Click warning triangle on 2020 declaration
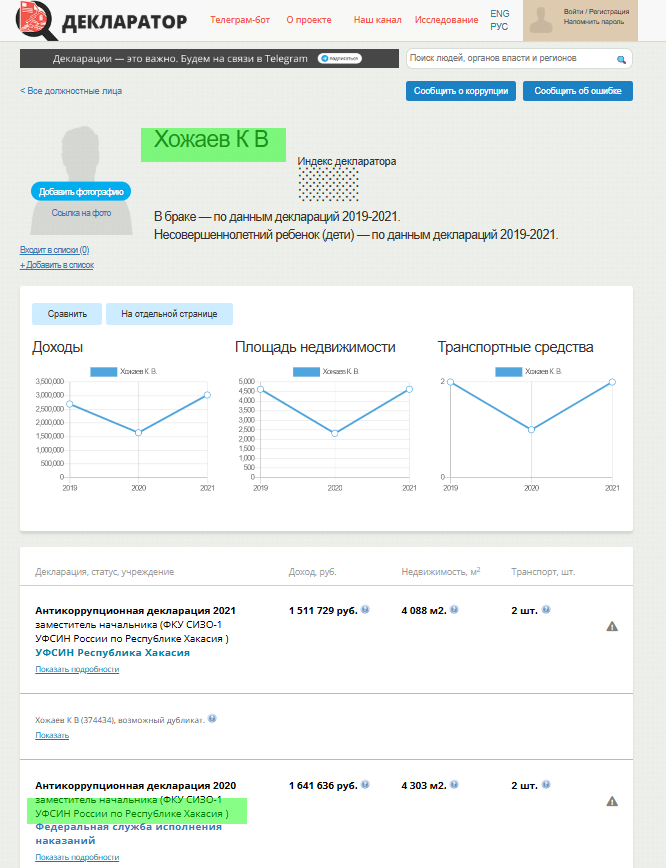The image size is (666, 868). tap(612, 801)
